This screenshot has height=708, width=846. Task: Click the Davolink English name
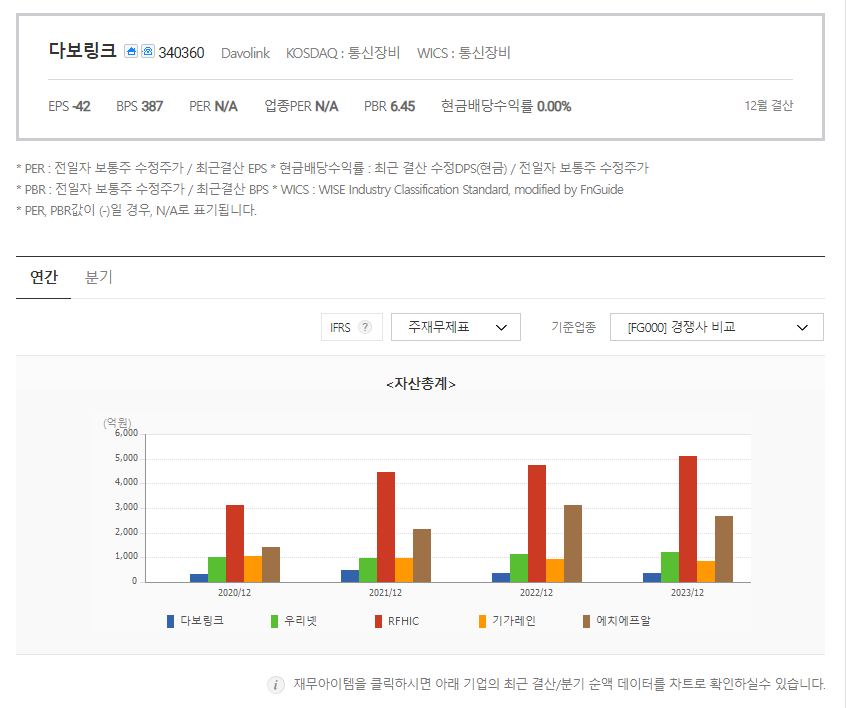tap(245, 53)
